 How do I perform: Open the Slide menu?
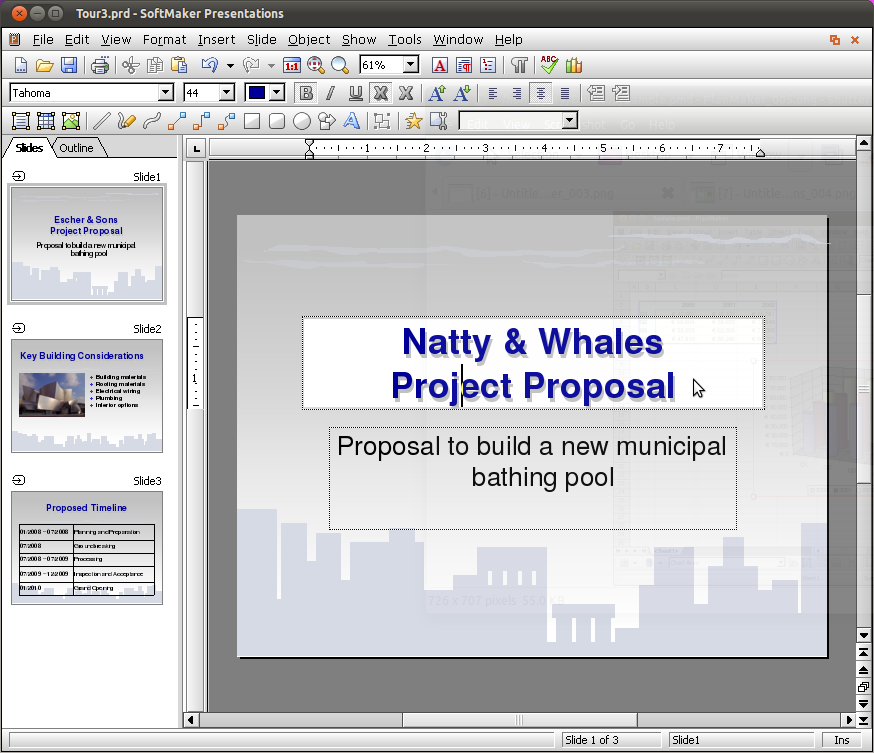[x=261, y=40]
